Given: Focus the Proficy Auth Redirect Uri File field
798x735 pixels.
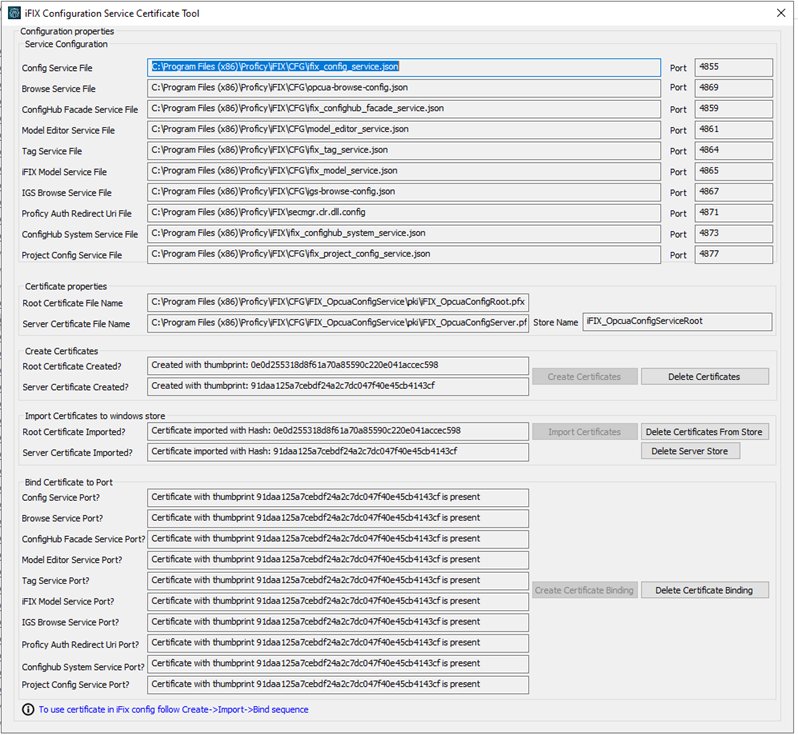Looking at the screenshot, I should pos(404,213).
